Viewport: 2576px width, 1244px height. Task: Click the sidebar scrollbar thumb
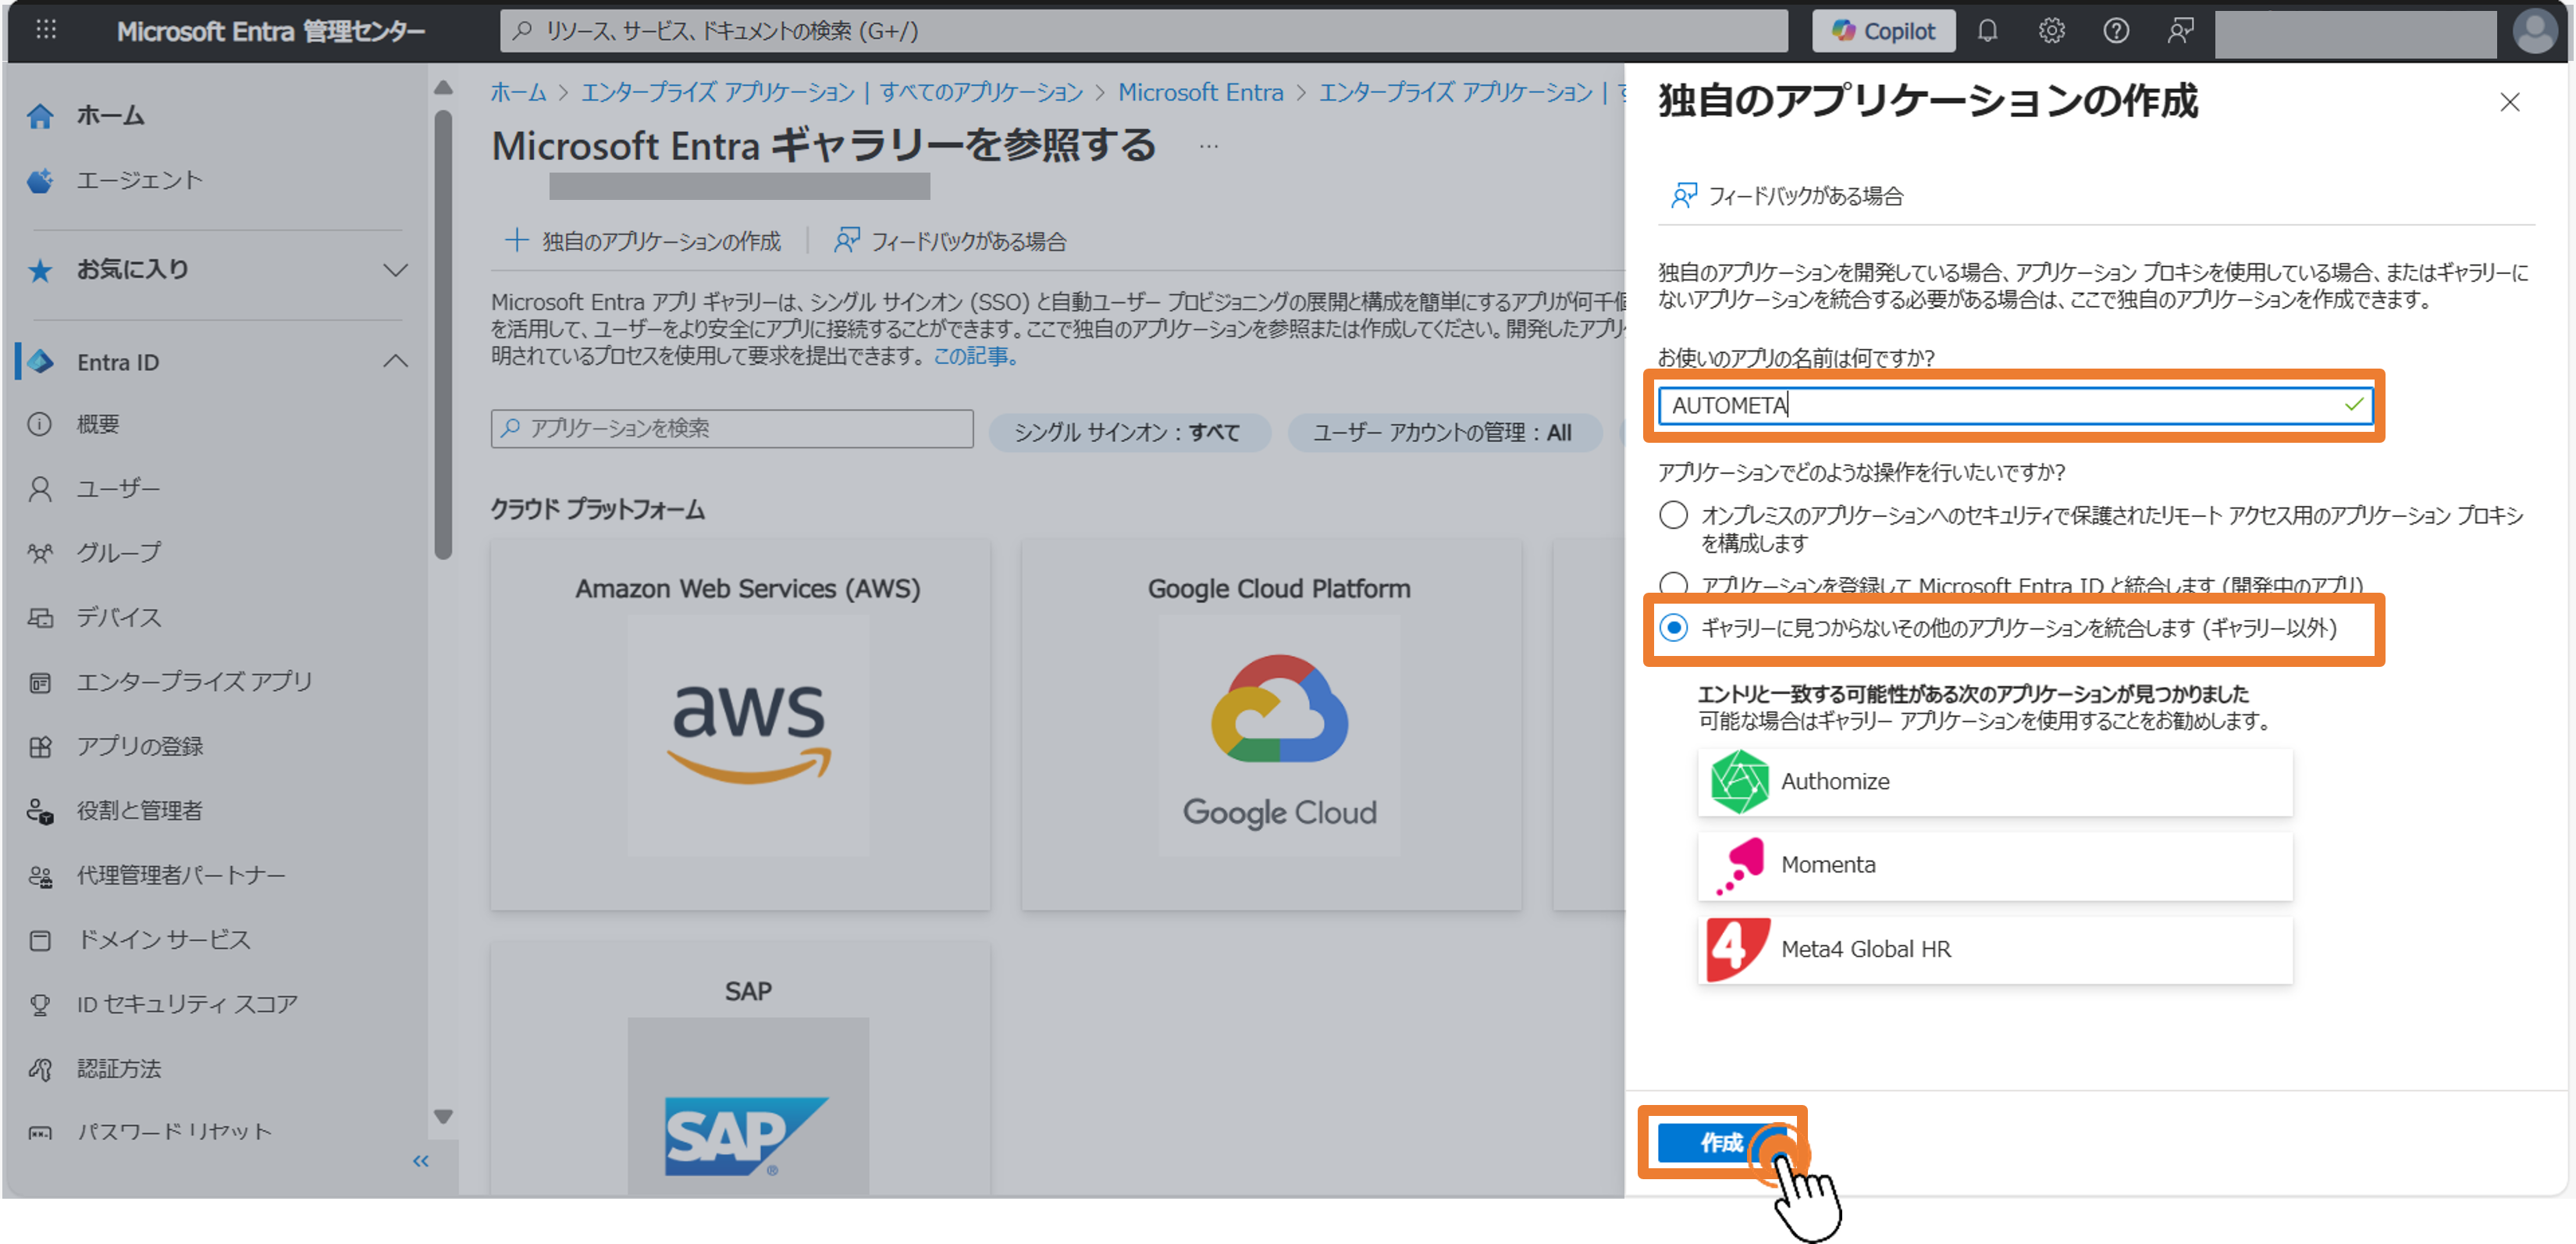click(443, 335)
